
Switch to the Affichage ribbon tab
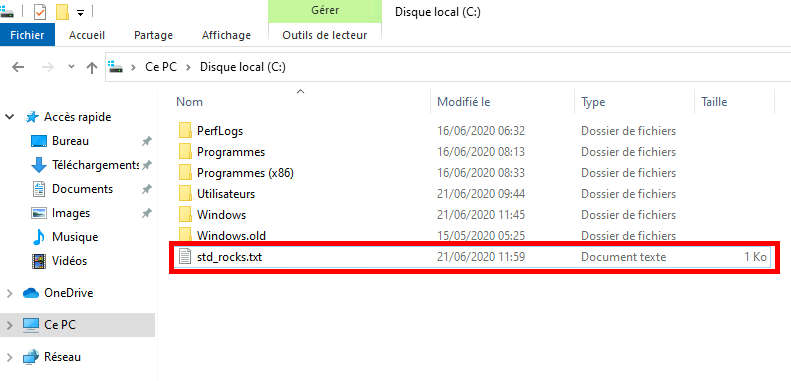pos(227,35)
